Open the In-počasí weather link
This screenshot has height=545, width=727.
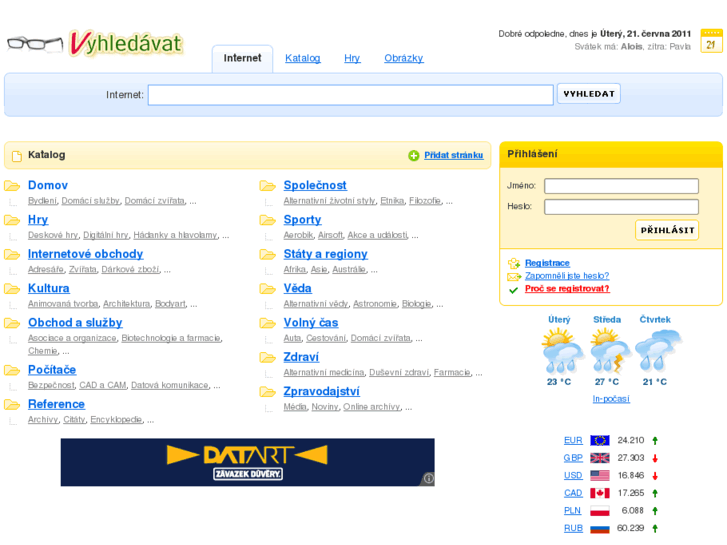(611, 399)
